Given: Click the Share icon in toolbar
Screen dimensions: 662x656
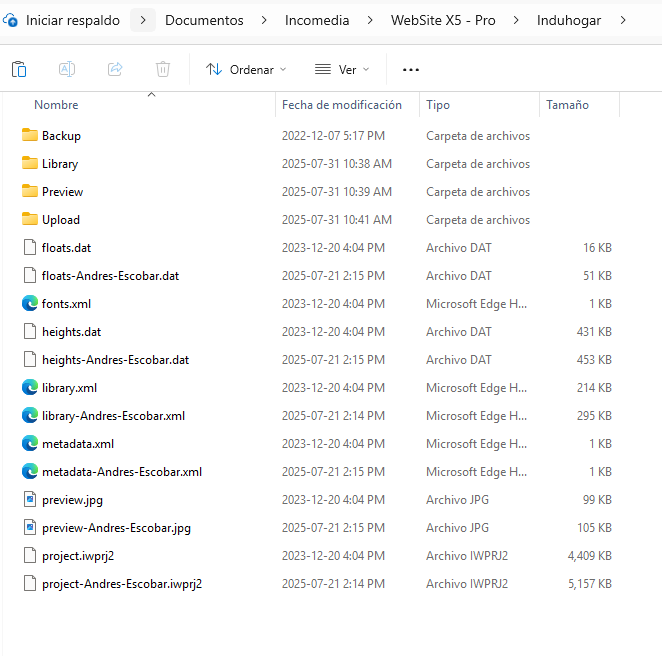Looking at the screenshot, I should (x=115, y=69).
